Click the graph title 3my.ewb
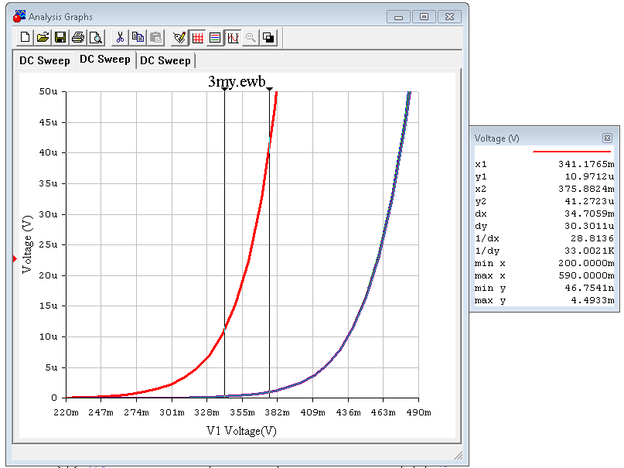Viewport: 624px width, 468px height. point(236,81)
